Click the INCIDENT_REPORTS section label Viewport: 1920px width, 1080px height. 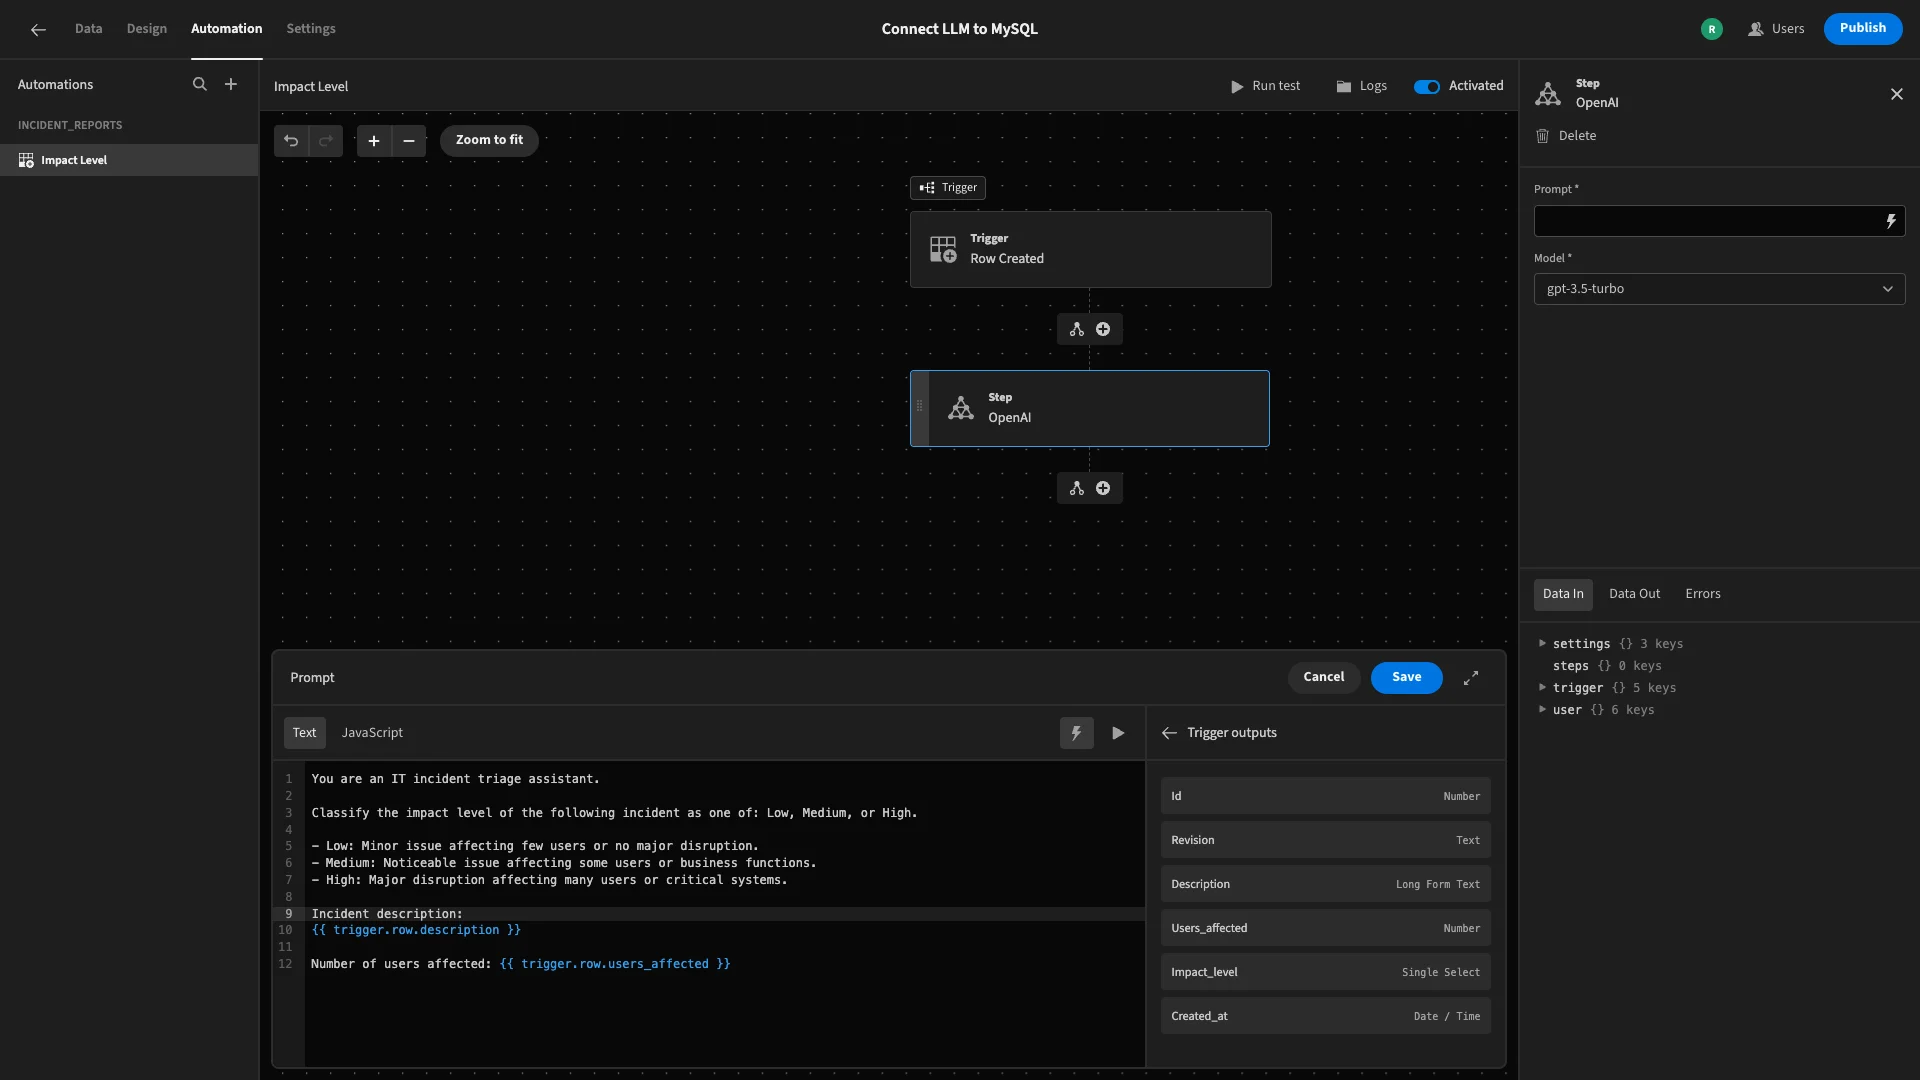pyautogui.click(x=70, y=126)
